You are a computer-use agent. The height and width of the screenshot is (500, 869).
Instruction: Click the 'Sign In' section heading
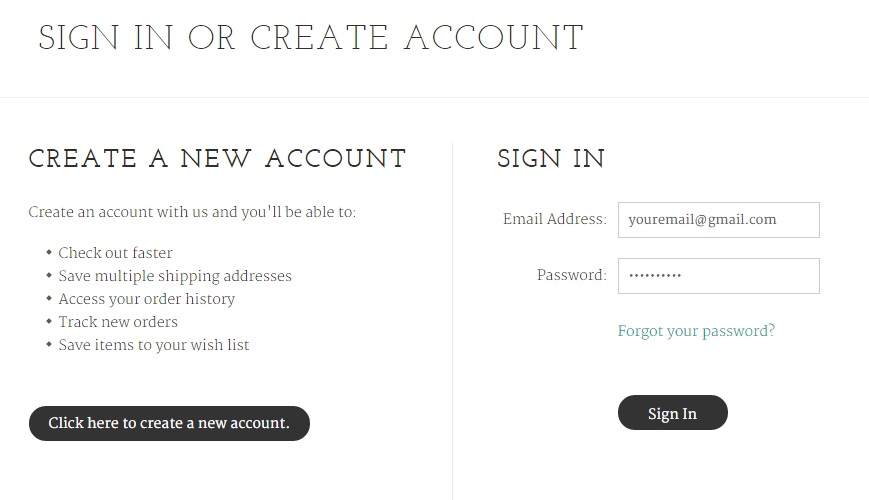pos(551,159)
